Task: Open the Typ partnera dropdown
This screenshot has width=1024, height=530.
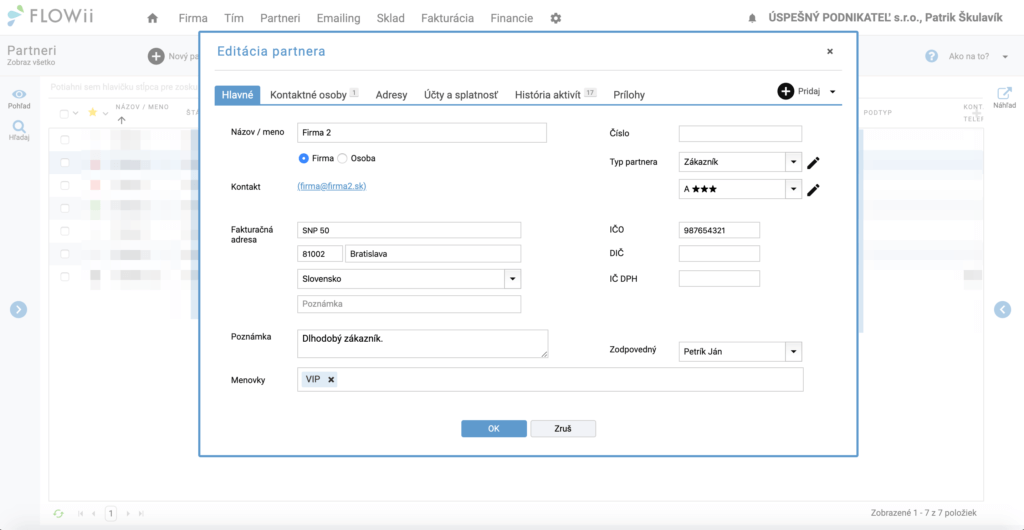Action: pos(793,162)
